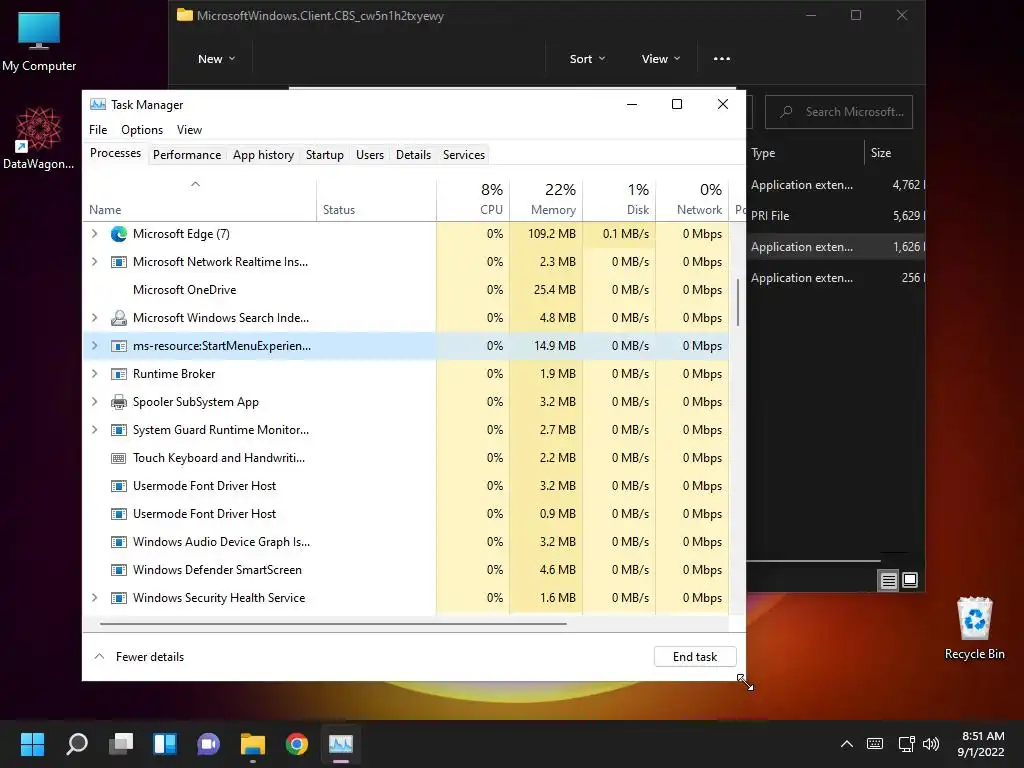Screen dimensions: 1024x768
Task: Click Task Manager taskbar icon
Action: tap(341, 743)
